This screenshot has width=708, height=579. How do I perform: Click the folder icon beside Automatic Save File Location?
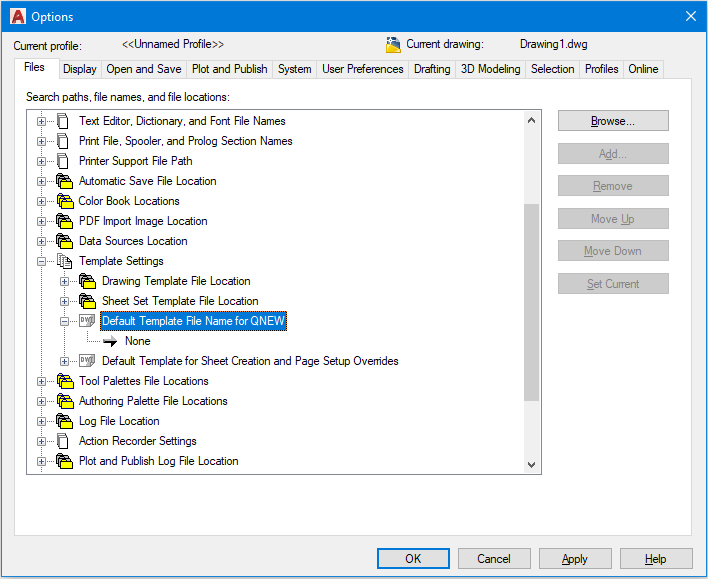point(64,181)
